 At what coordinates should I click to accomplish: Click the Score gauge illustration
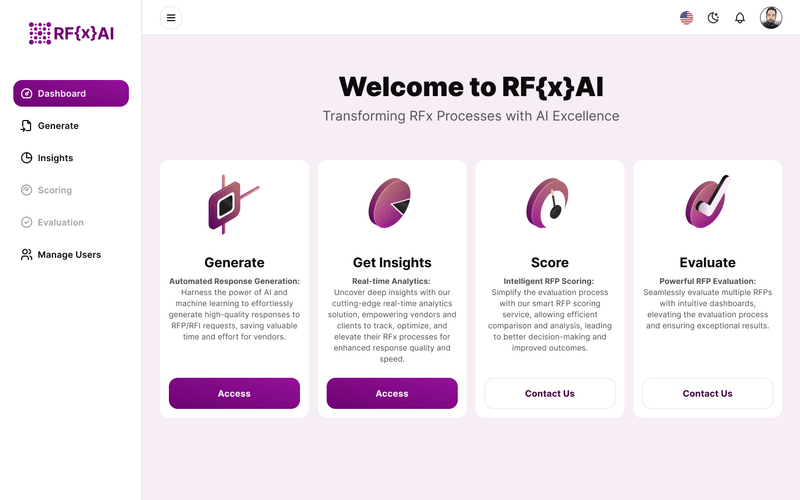pyautogui.click(x=547, y=203)
